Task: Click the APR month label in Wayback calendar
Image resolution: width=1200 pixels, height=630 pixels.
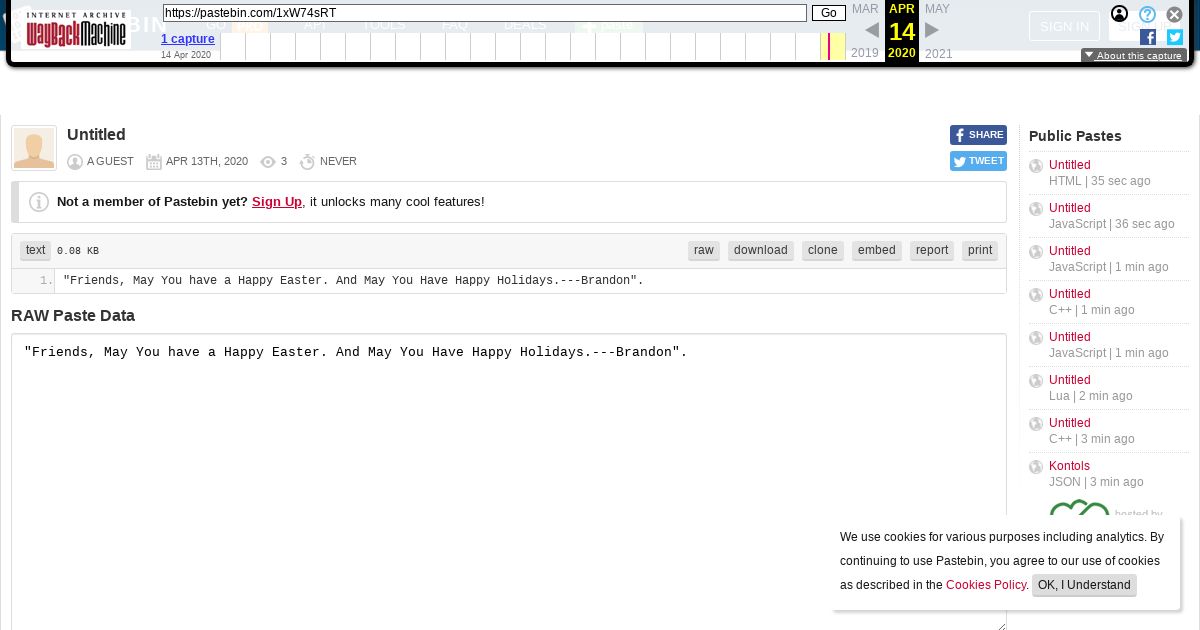Action: [902, 9]
